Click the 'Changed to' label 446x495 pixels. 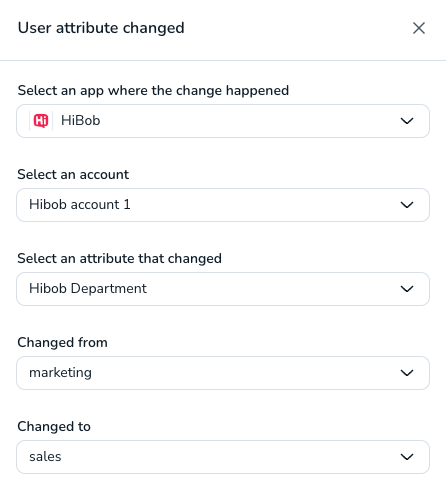[54, 426]
